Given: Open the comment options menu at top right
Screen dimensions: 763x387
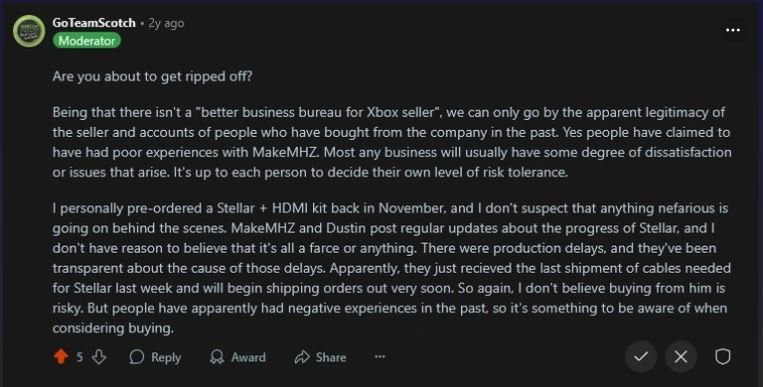Looking at the screenshot, I should [x=733, y=30].
